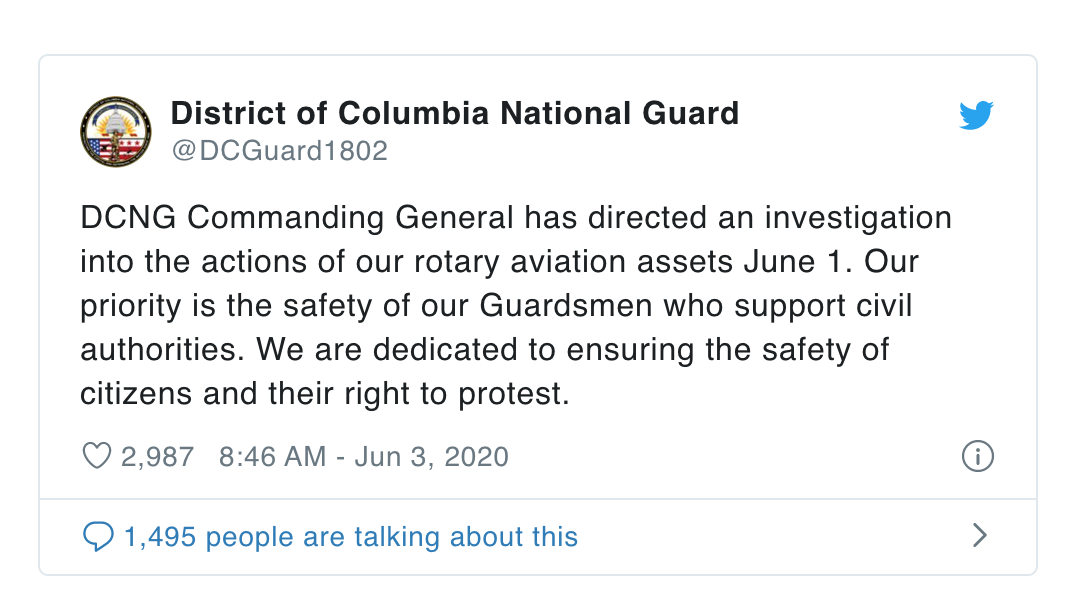Screen dimensions: 1074x614
Task: Click the tweet's first line about DCNG Commanding General
Action: 516,219
